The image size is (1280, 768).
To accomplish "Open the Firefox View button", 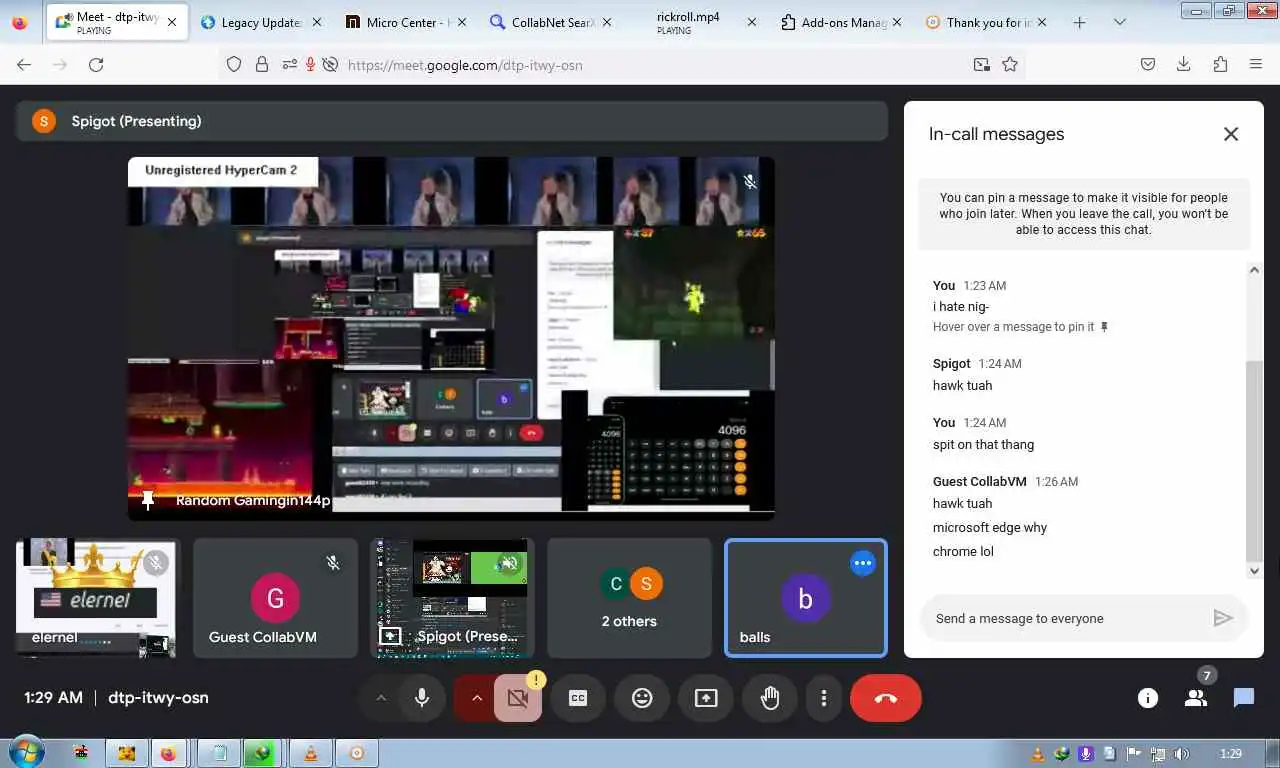I will tap(20, 22).
